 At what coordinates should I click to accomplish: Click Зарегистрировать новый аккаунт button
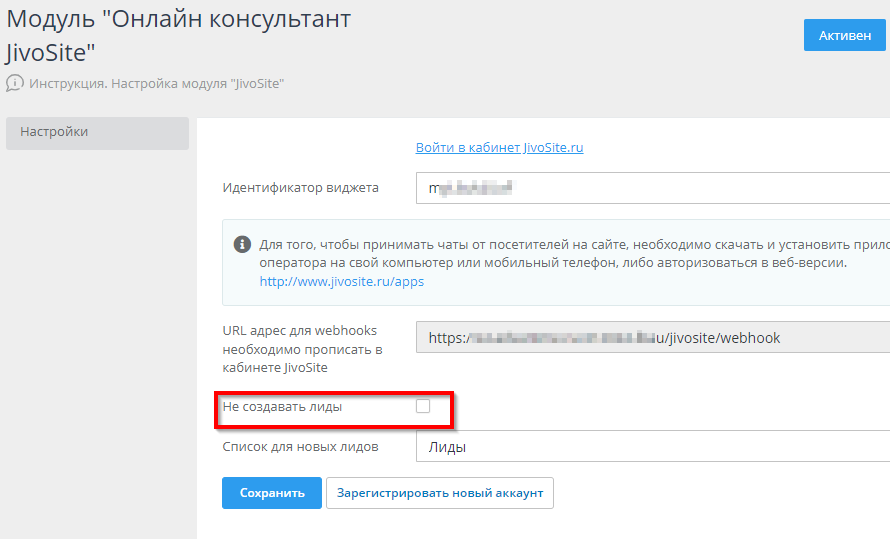pos(439,493)
